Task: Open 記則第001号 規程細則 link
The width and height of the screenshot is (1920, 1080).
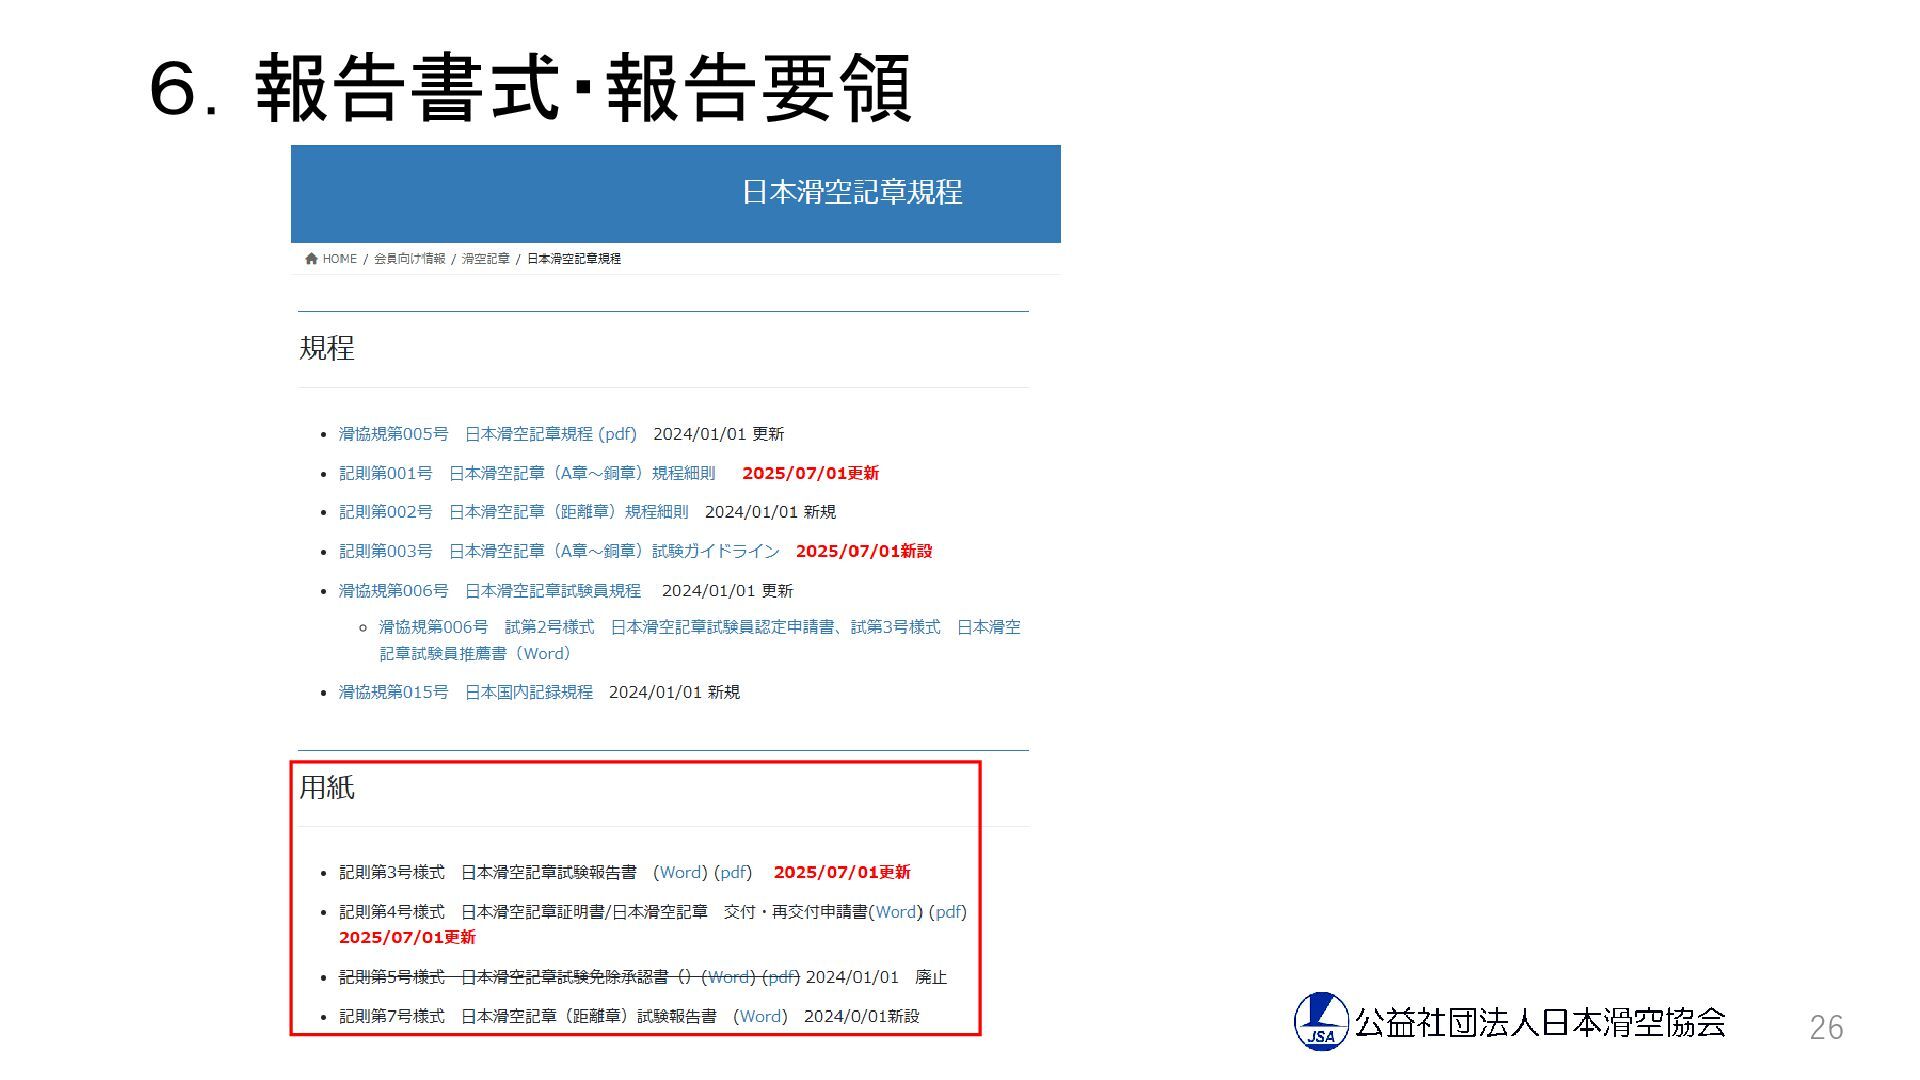Action: [x=527, y=473]
